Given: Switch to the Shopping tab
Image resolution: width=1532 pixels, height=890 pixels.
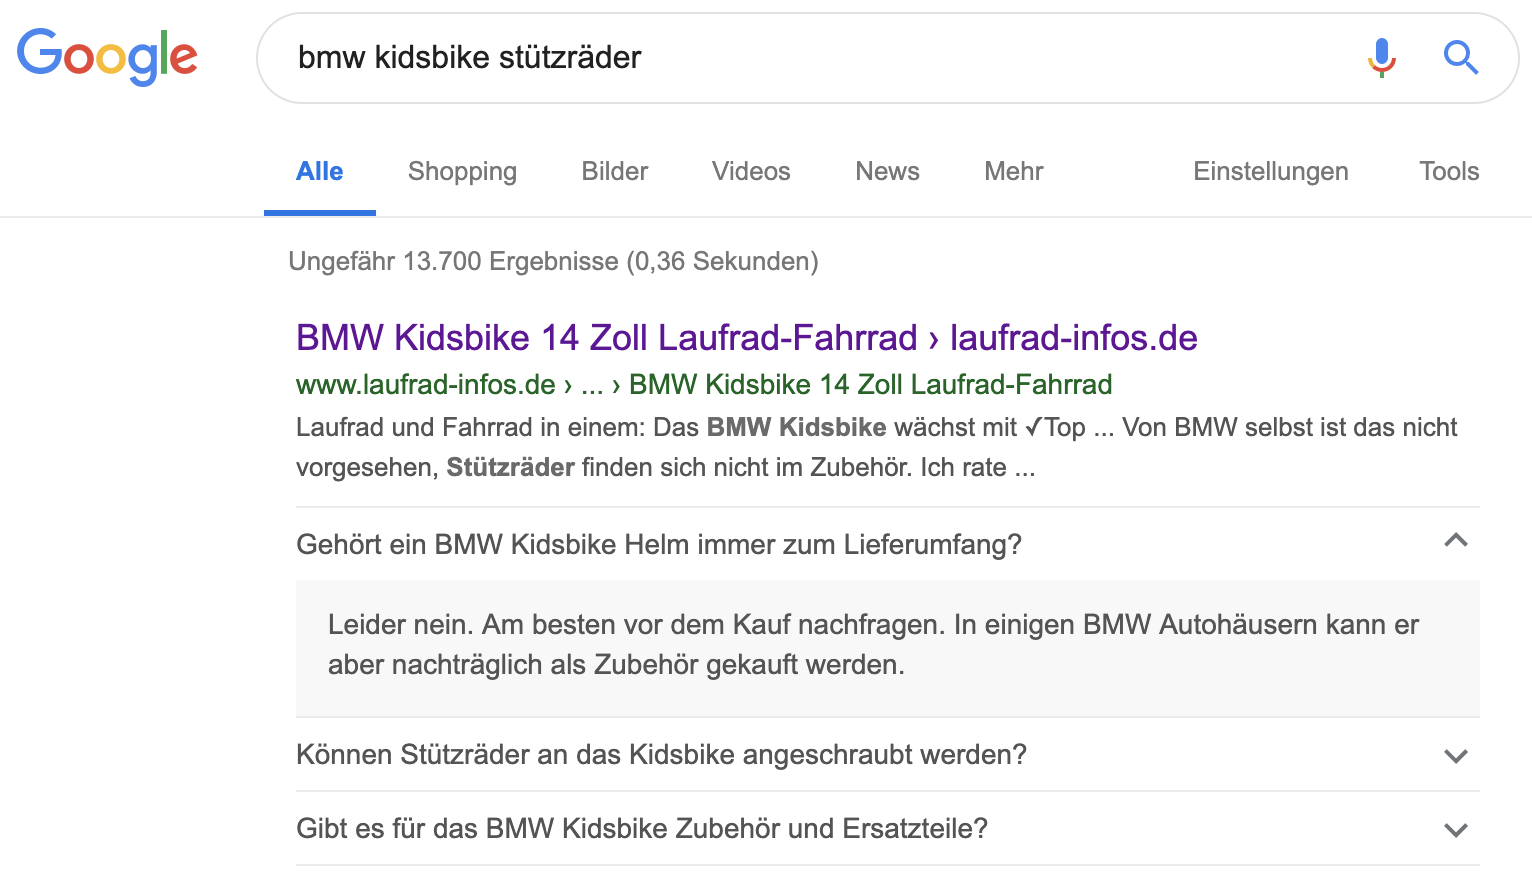Looking at the screenshot, I should point(462,171).
